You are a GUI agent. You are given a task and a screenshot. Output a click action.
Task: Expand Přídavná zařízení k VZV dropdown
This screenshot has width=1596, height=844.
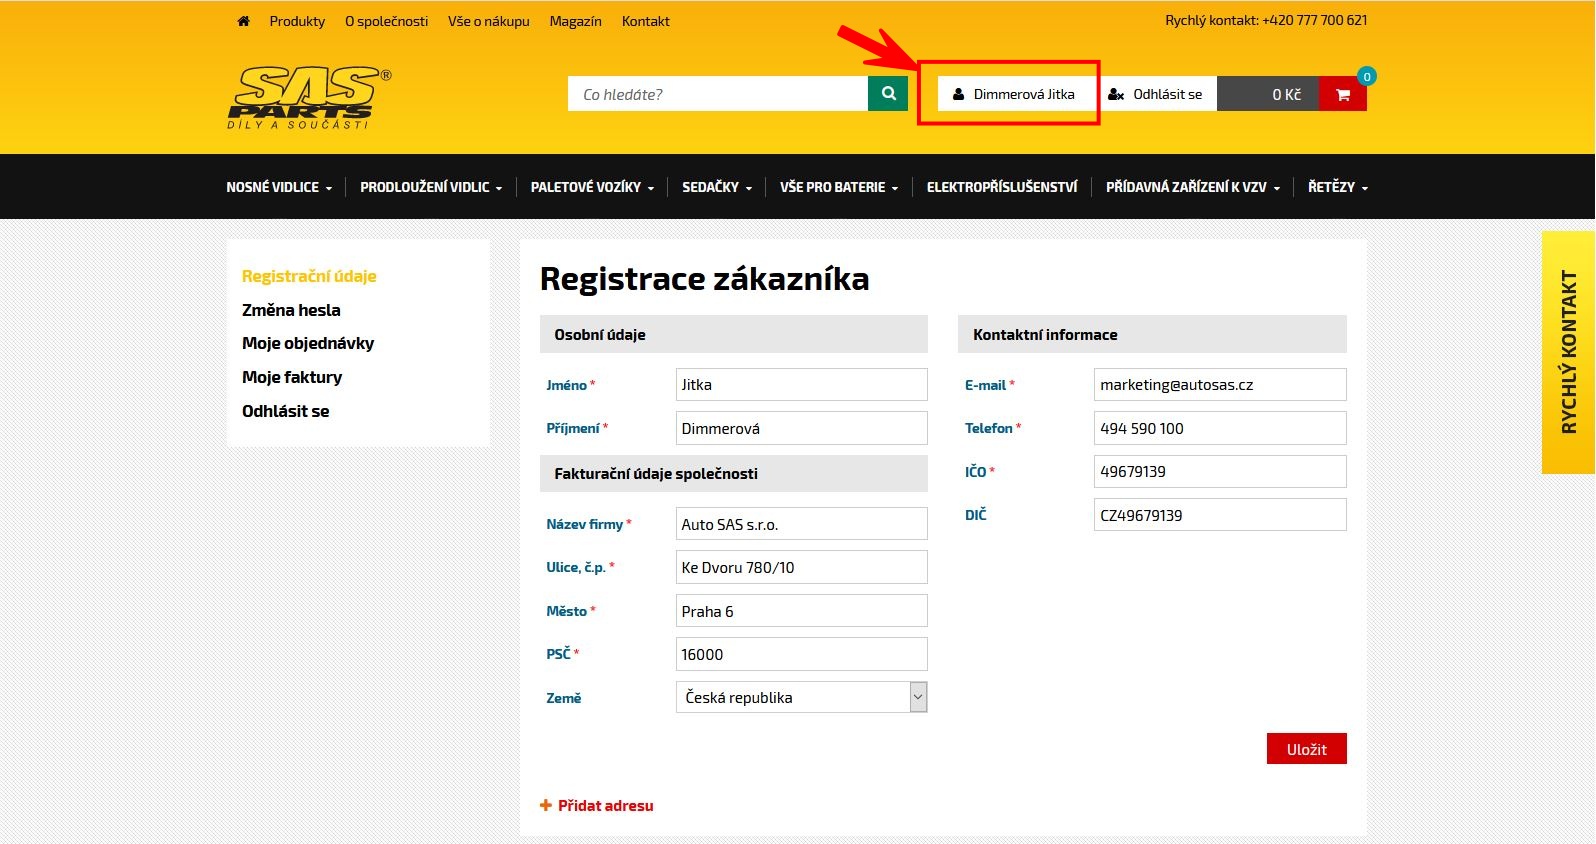[1193, 187]
